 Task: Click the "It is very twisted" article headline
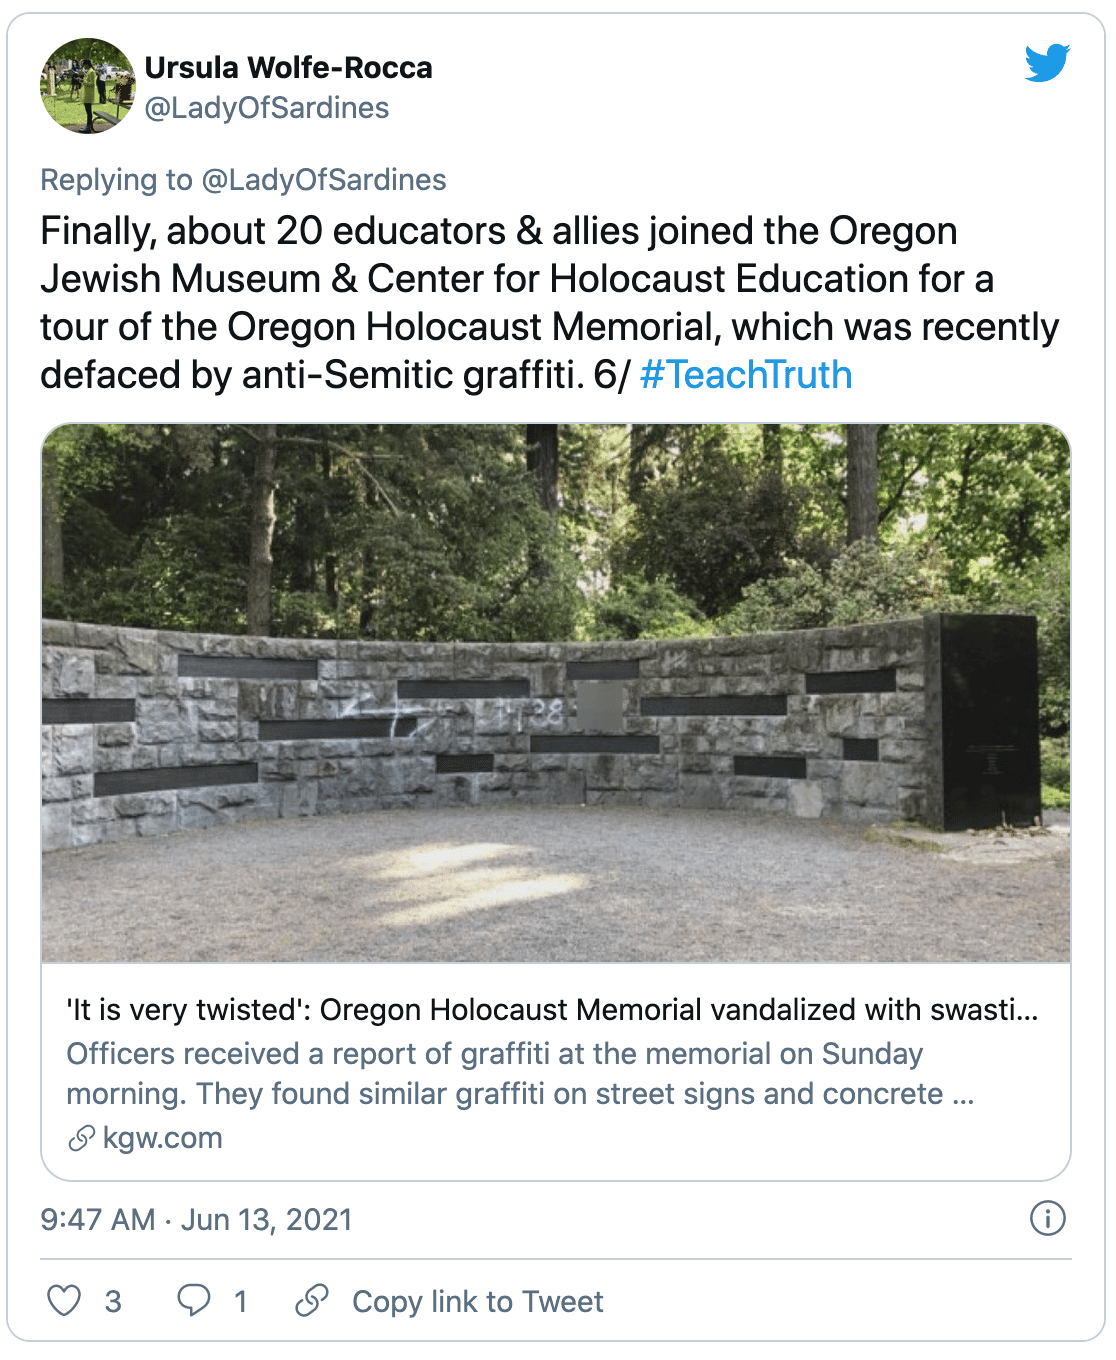552,1010
